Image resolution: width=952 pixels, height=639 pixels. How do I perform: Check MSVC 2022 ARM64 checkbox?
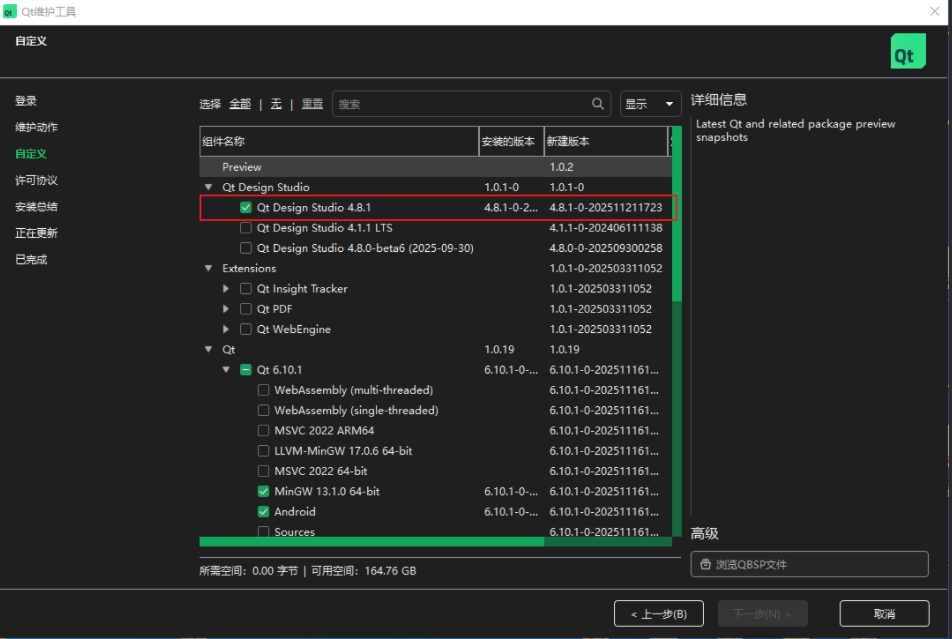tap(263, 431)
